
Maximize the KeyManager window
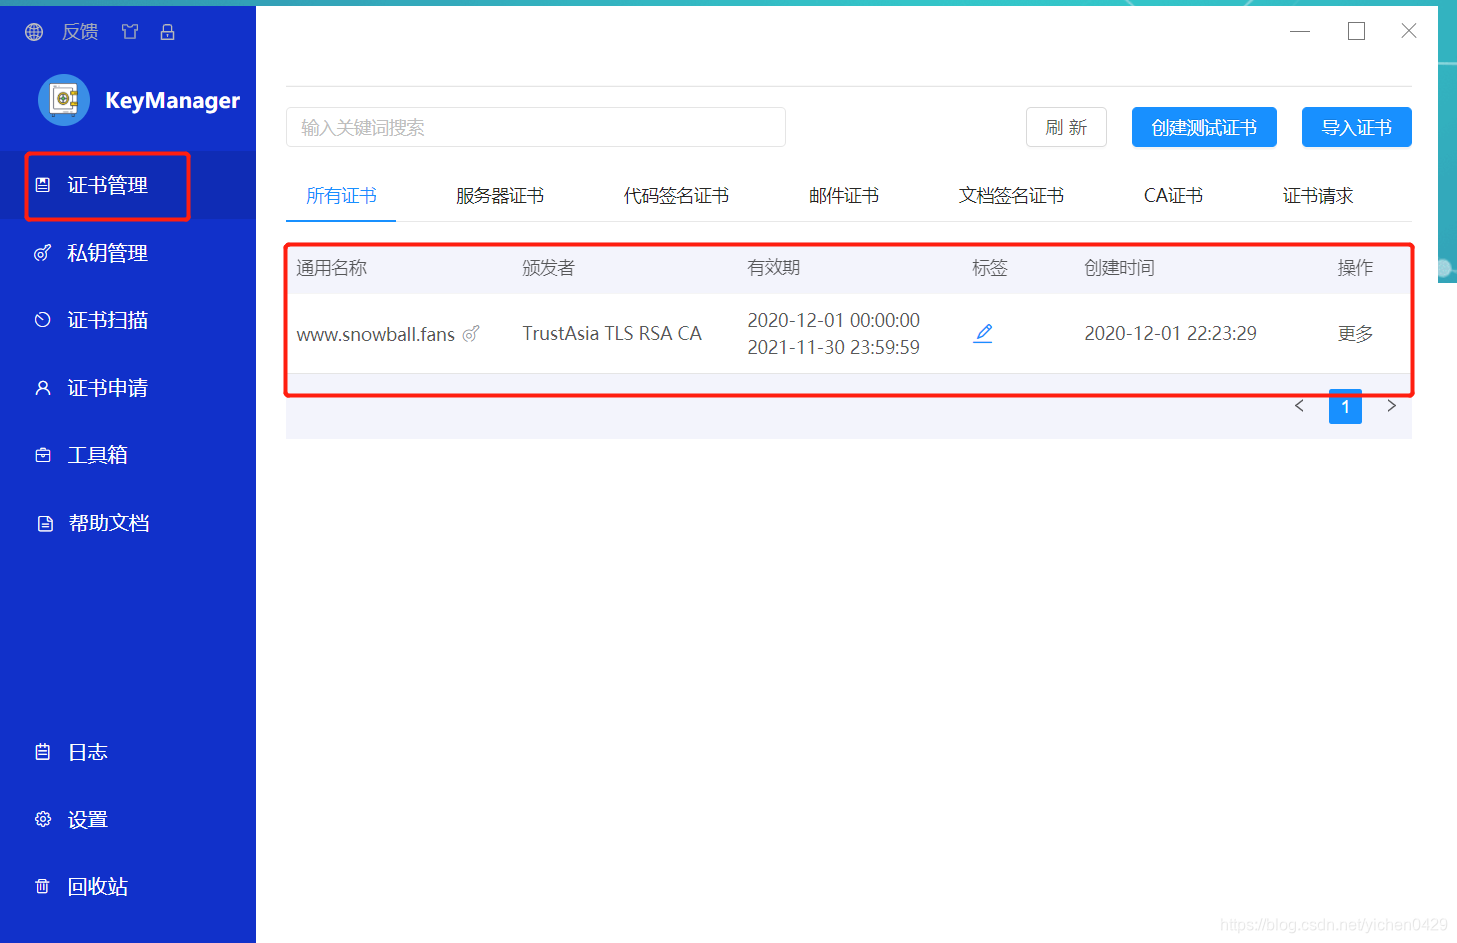click(x=1356, y=31)
